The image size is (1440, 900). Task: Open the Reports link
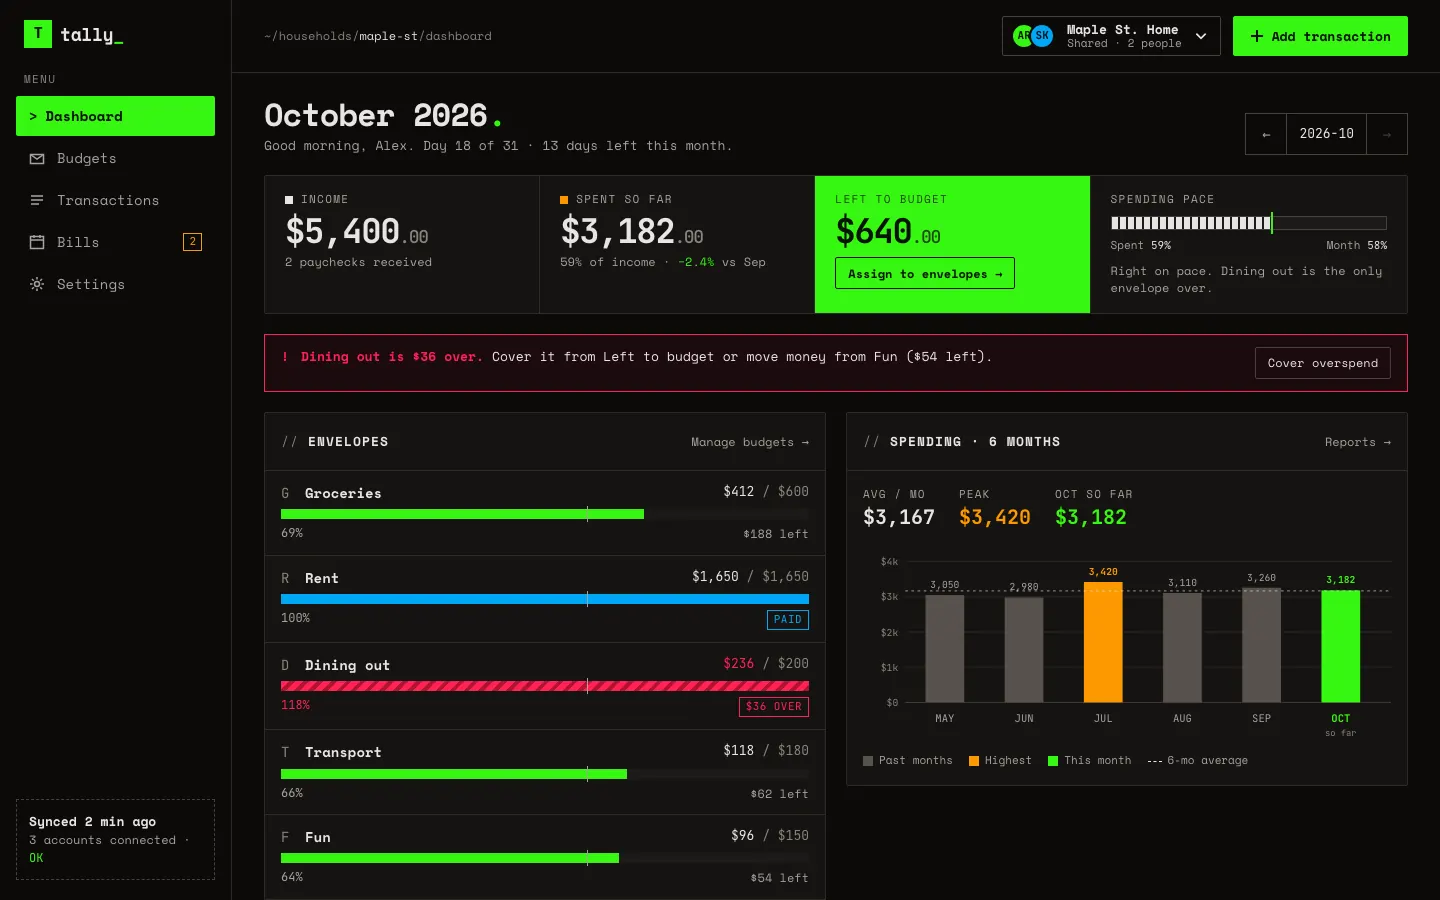[x=1358, y=442]
